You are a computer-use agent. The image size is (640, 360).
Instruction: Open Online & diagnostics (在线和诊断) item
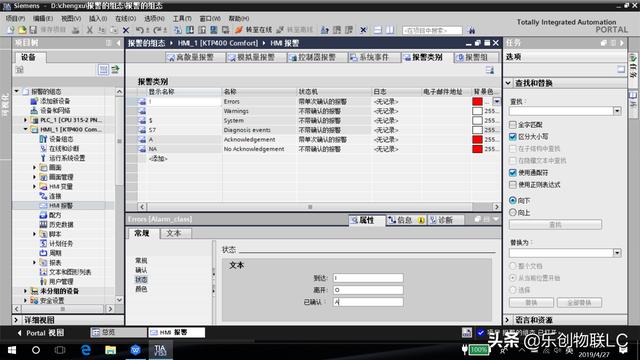(64, 149)
